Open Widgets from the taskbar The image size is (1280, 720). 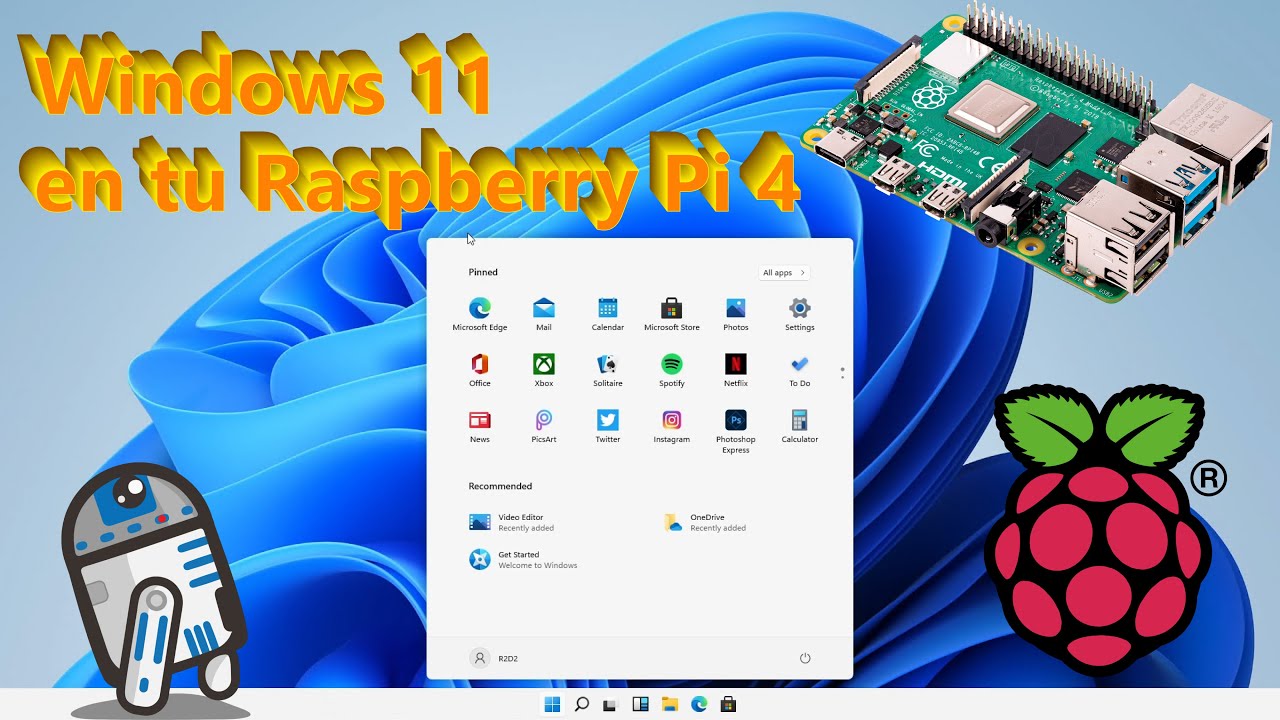[640, 704]
